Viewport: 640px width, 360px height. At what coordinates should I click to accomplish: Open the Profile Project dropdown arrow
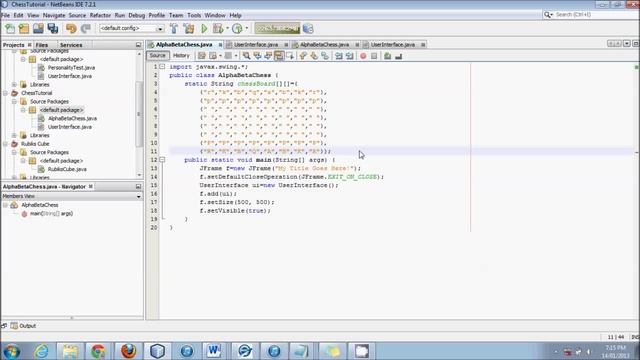[247, 29]
